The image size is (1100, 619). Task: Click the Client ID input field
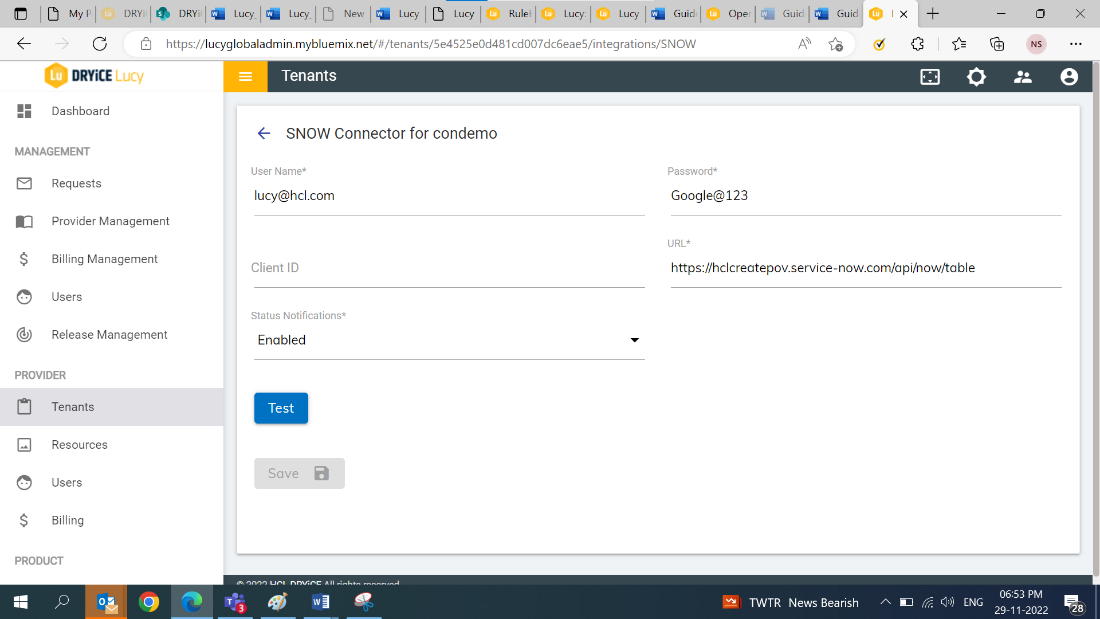click(449, 268)
